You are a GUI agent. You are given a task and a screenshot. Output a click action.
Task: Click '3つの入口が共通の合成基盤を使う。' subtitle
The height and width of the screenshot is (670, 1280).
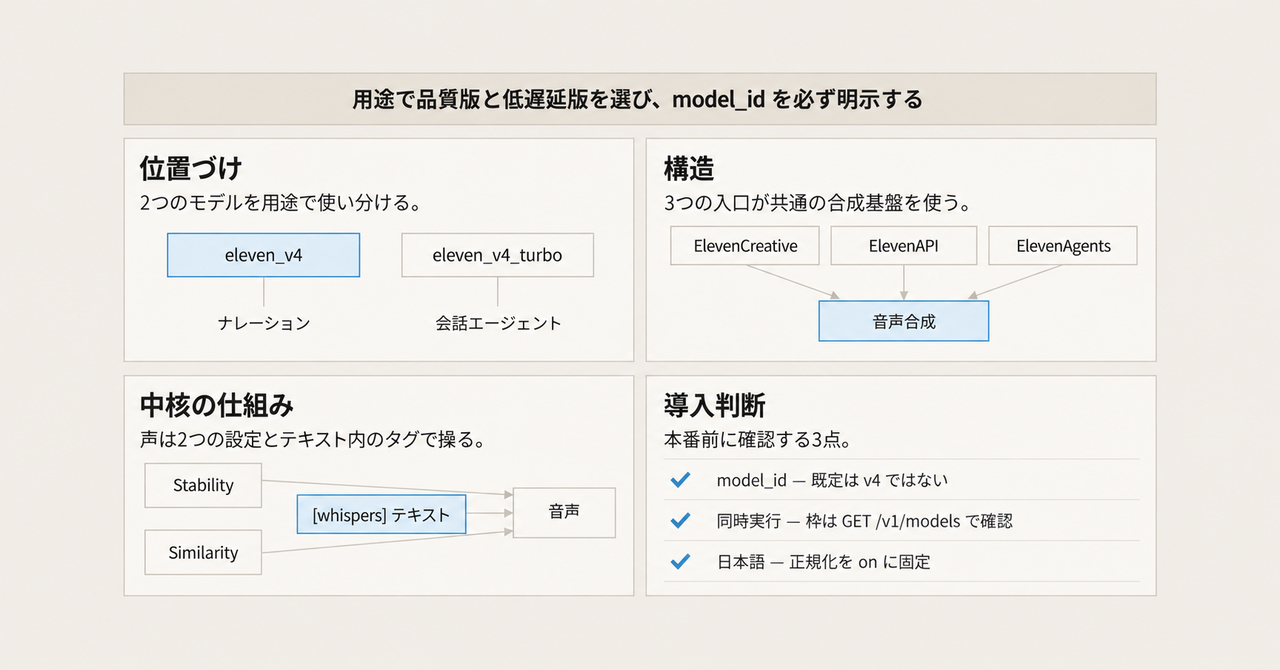coord(818,203)
